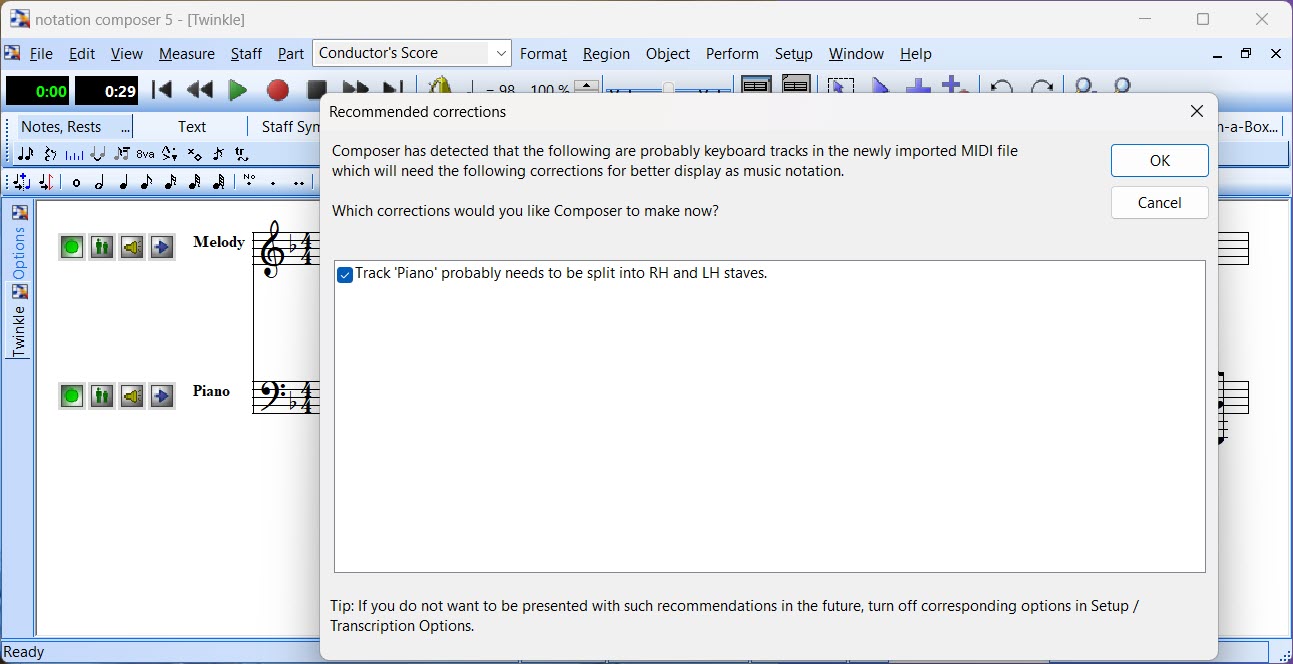Open the Setup menu
The width and height of the screenshot is (1293, 664).
(x=793, y=54)
